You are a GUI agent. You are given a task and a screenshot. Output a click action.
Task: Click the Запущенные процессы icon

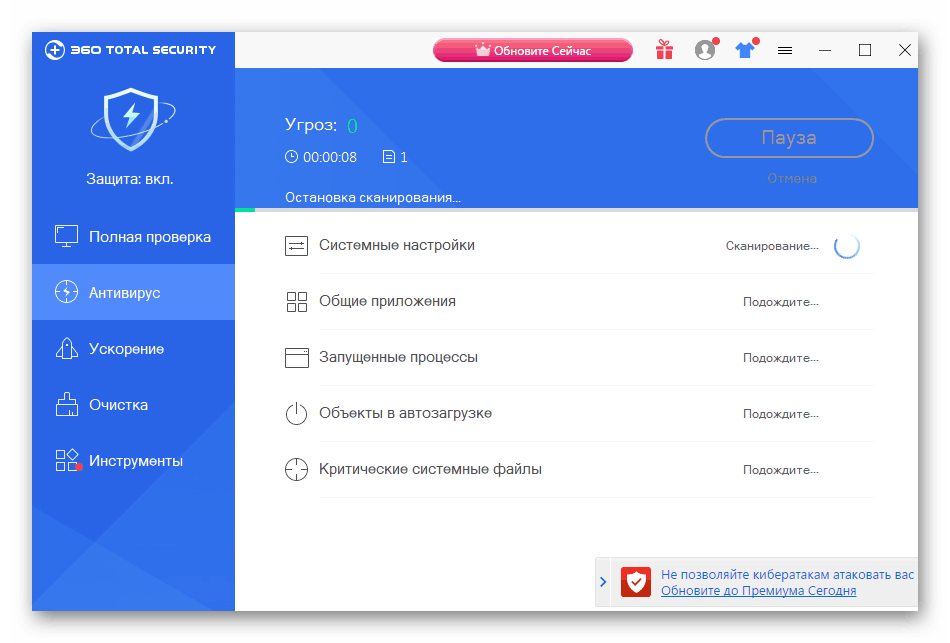(x=296, y=357)
